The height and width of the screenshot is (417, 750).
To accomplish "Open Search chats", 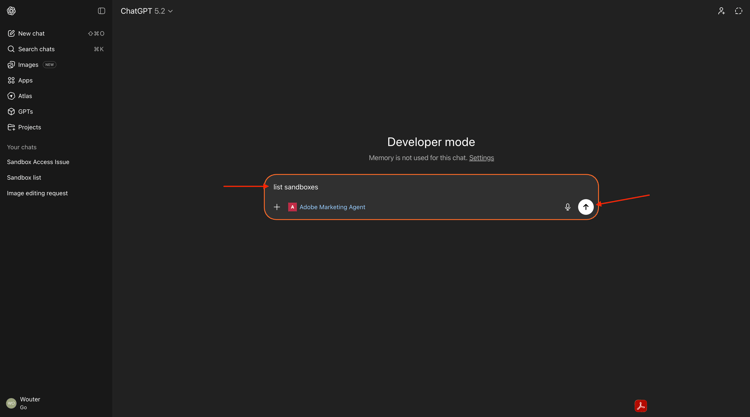I will 55,49.
